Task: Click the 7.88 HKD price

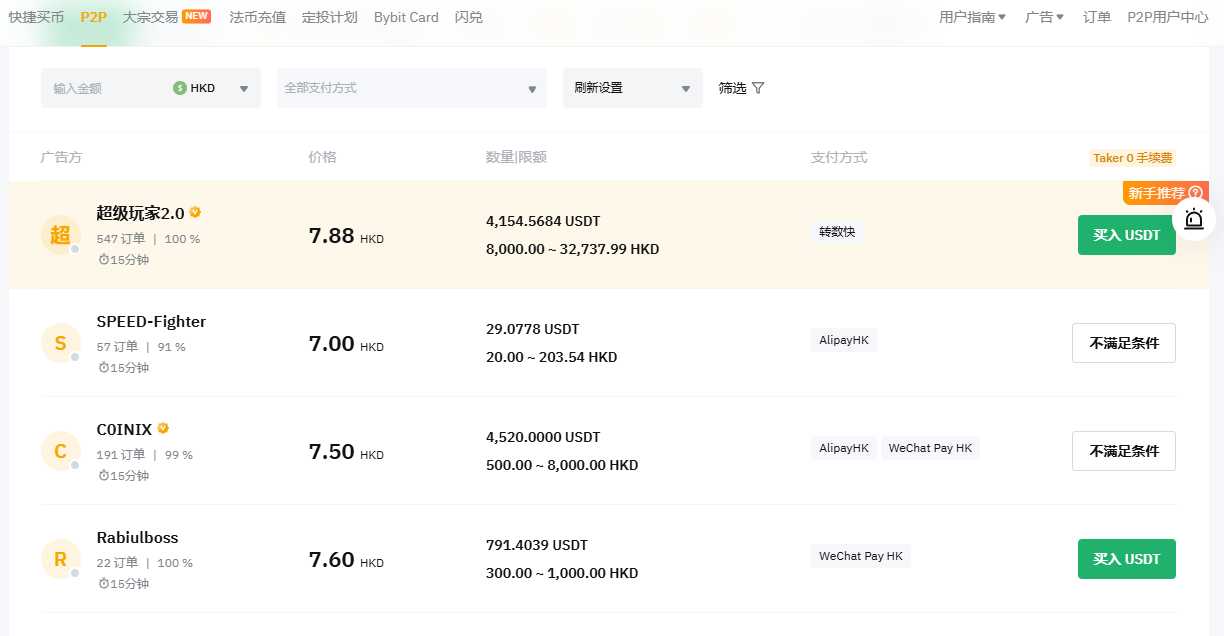Action: [x=346, y=236]
